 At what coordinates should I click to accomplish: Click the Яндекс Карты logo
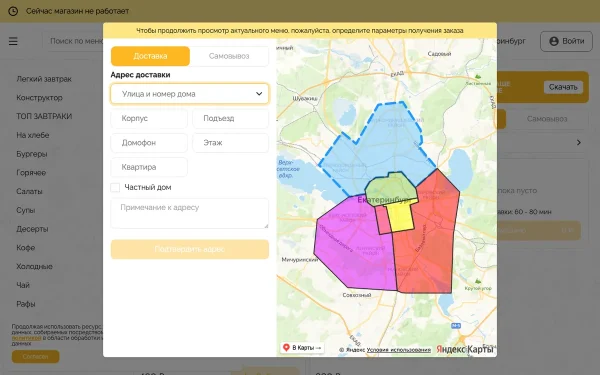click(465, 349)
